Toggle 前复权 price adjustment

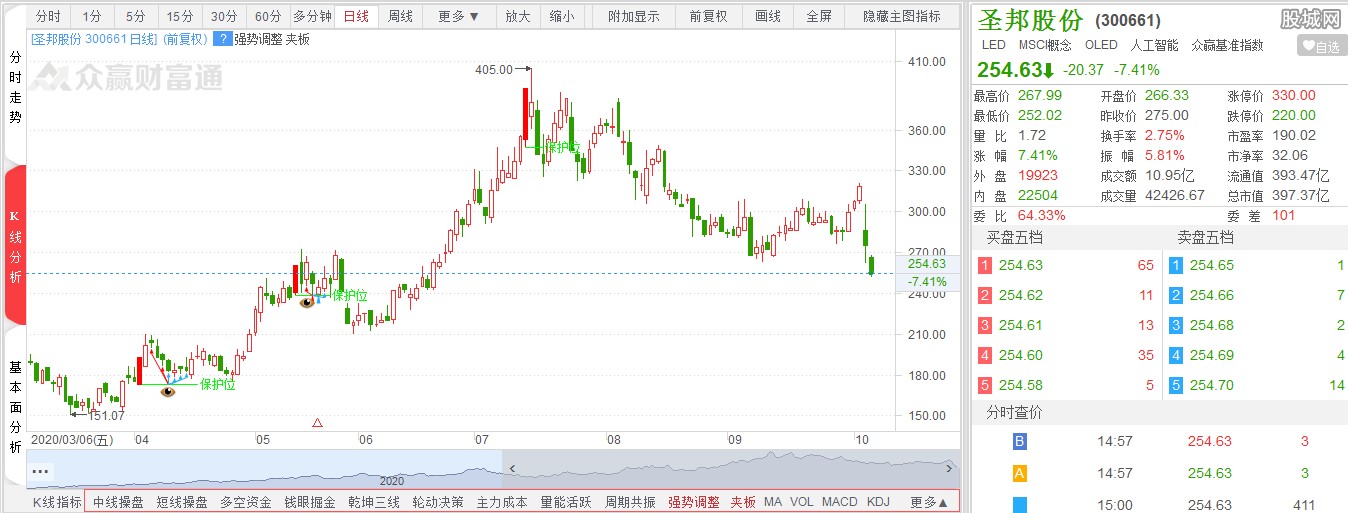point(709,16)
